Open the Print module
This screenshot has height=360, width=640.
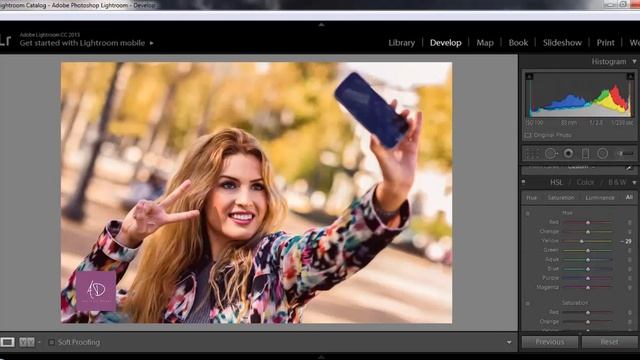(605, 43)
